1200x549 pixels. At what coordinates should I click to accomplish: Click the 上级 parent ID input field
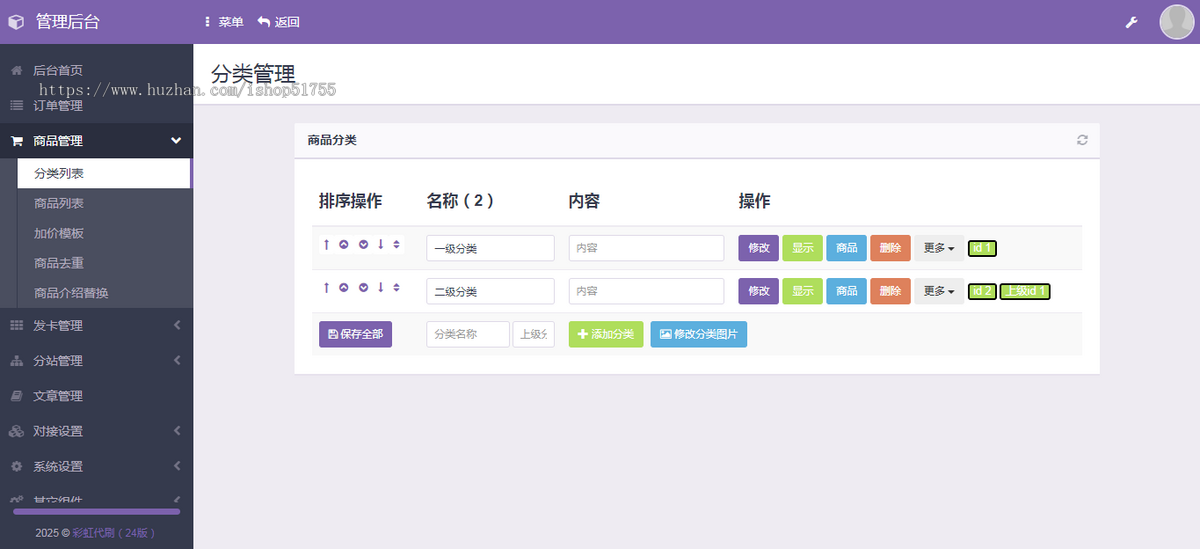[534, 334]
